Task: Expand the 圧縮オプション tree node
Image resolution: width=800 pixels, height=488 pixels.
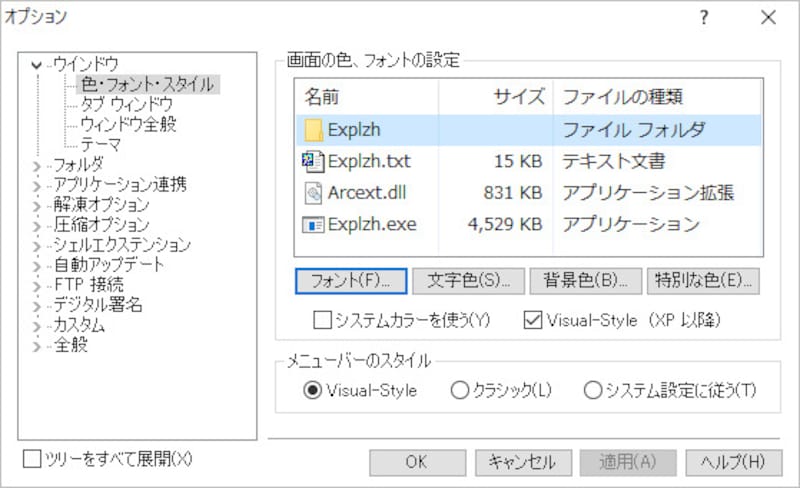Action: pyautogui.click(x=36, y=226)
